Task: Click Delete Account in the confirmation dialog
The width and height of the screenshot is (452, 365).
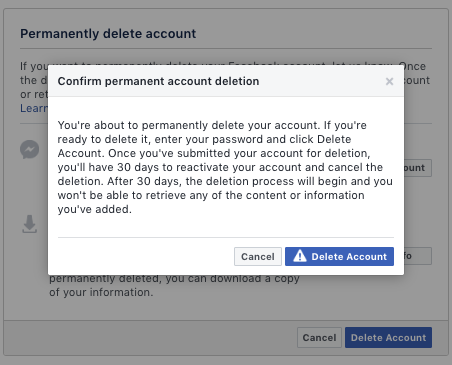Action: coord(339,256)
